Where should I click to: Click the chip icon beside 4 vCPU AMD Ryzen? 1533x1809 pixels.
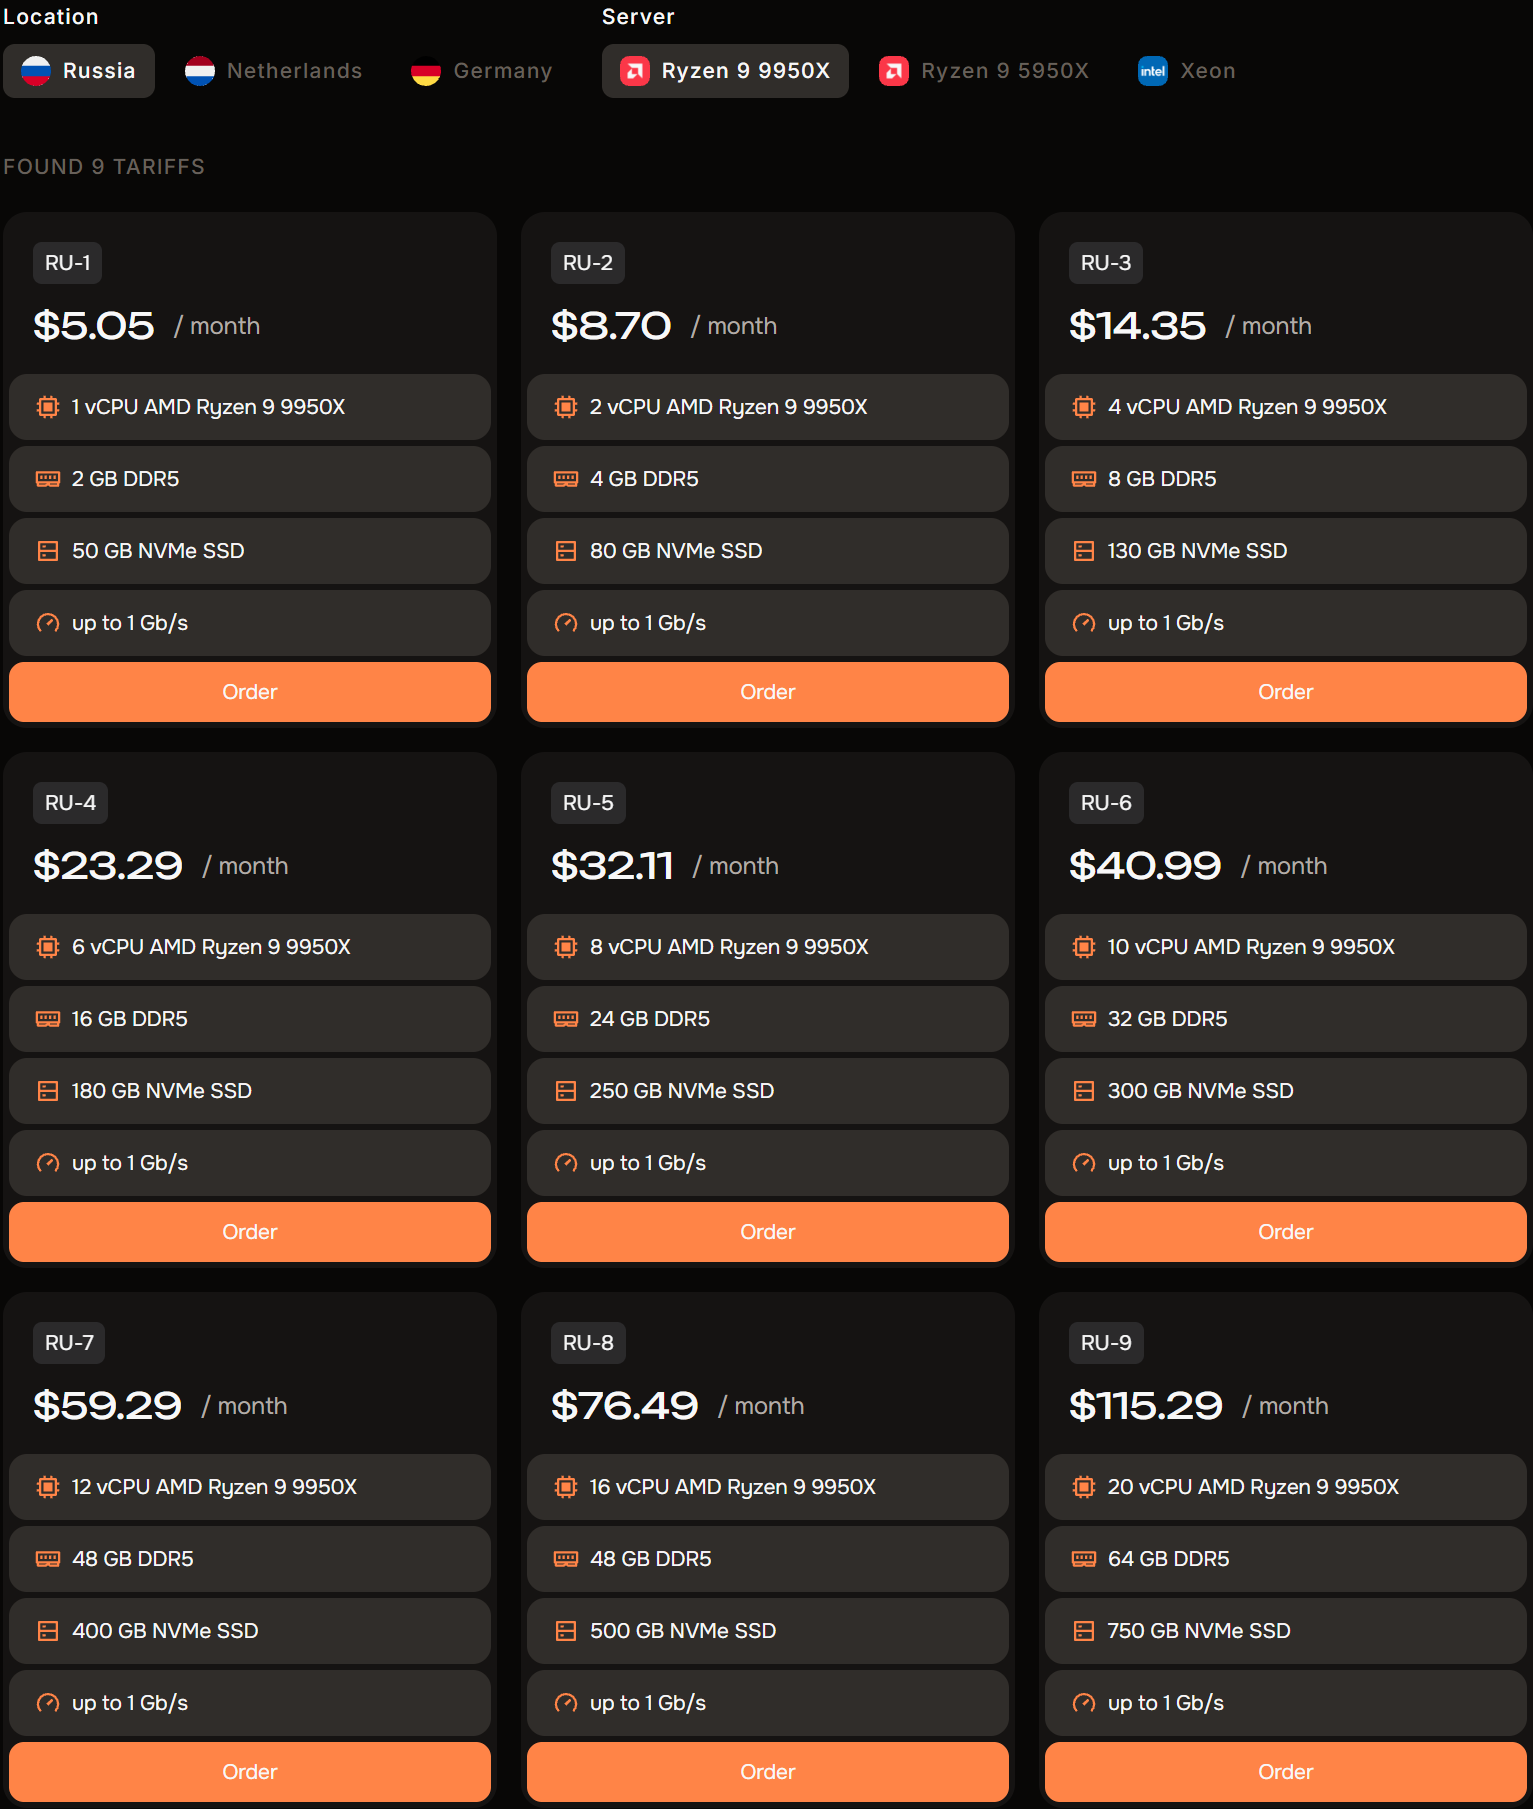1084,407
